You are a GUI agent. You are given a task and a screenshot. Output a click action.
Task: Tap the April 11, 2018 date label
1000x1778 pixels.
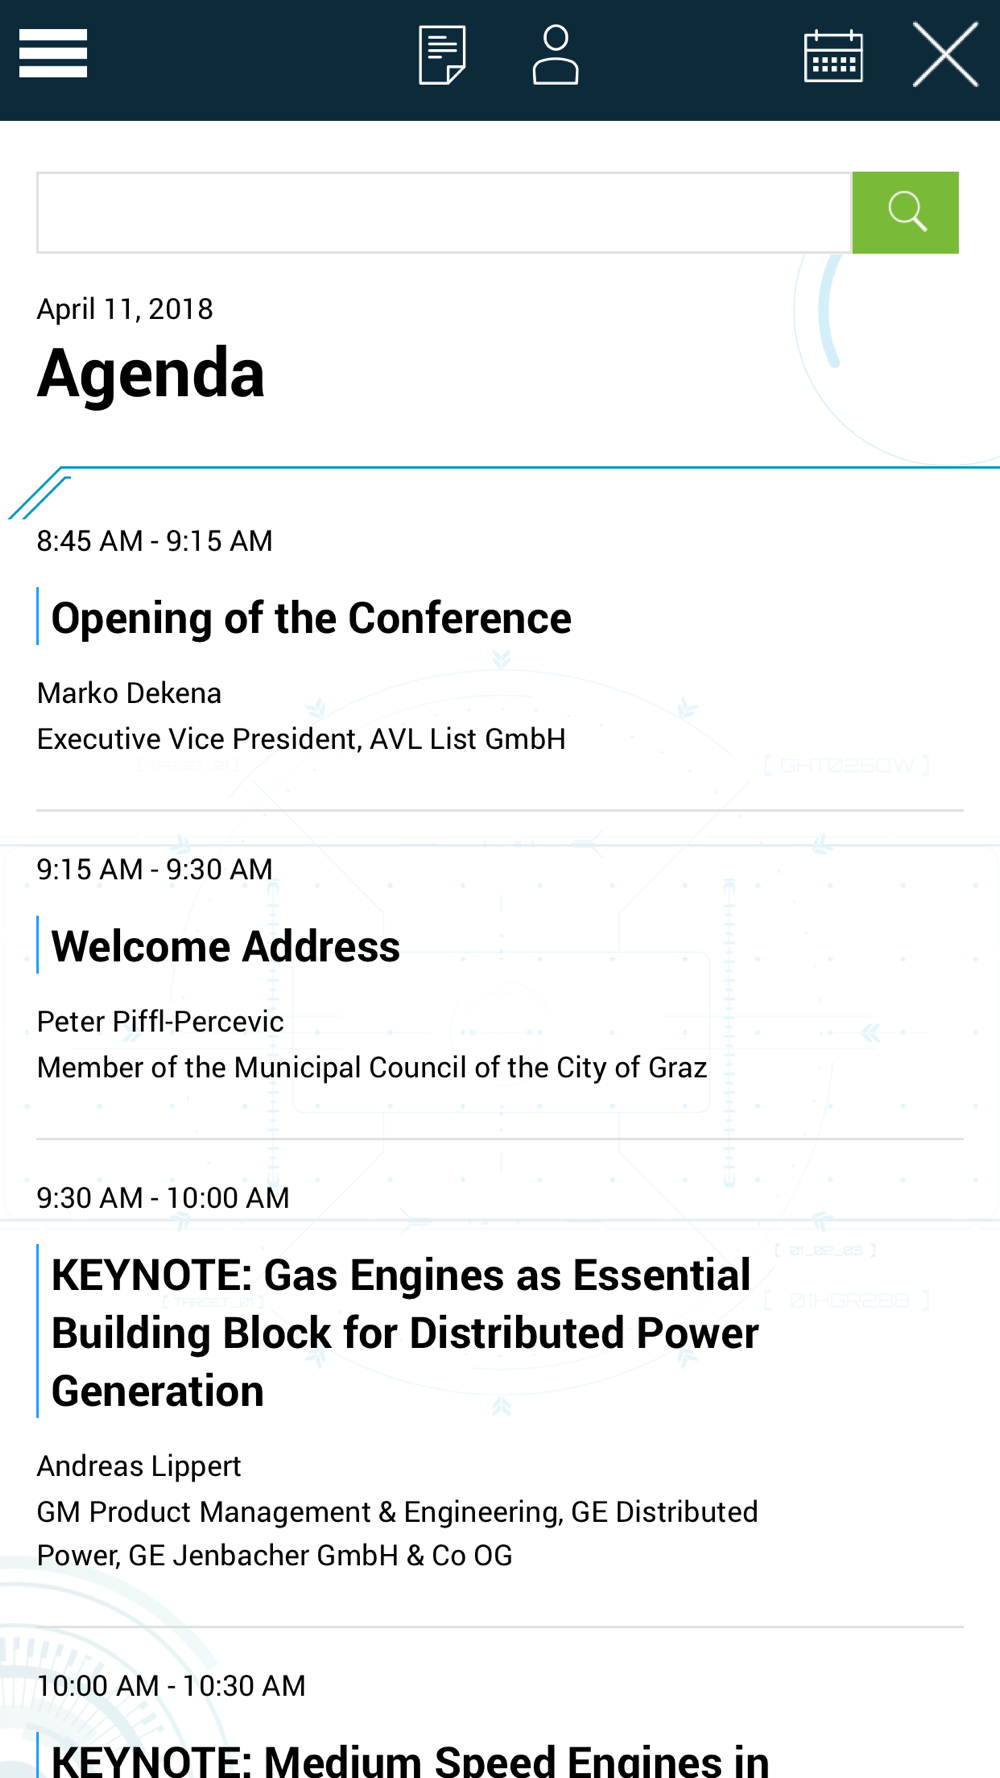coord(125,309)
